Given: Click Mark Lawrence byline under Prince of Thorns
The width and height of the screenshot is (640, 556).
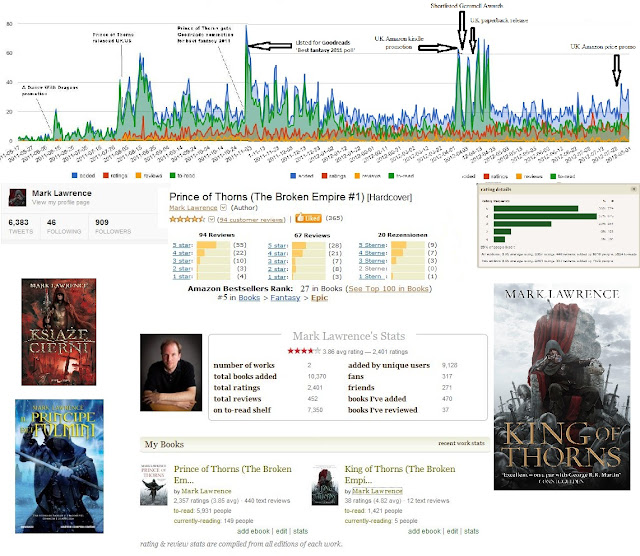Looking at the screenshot, I should pyautogui.click(x=206, y=491).
